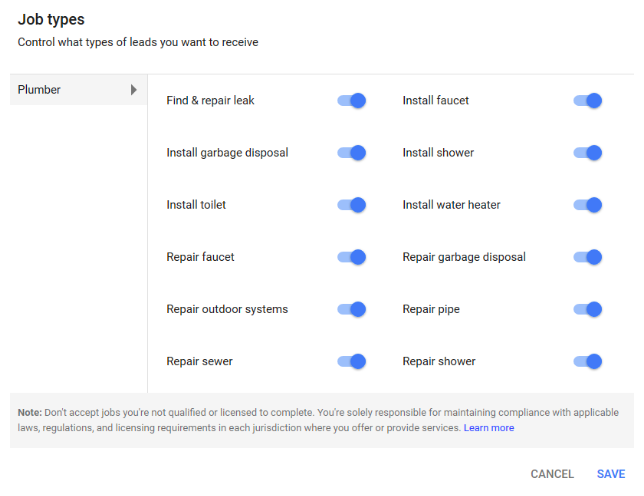Disable the Install shower switch
Viewport: 644px width, 496px height.
pyautogui.click(x=588, y=153)
